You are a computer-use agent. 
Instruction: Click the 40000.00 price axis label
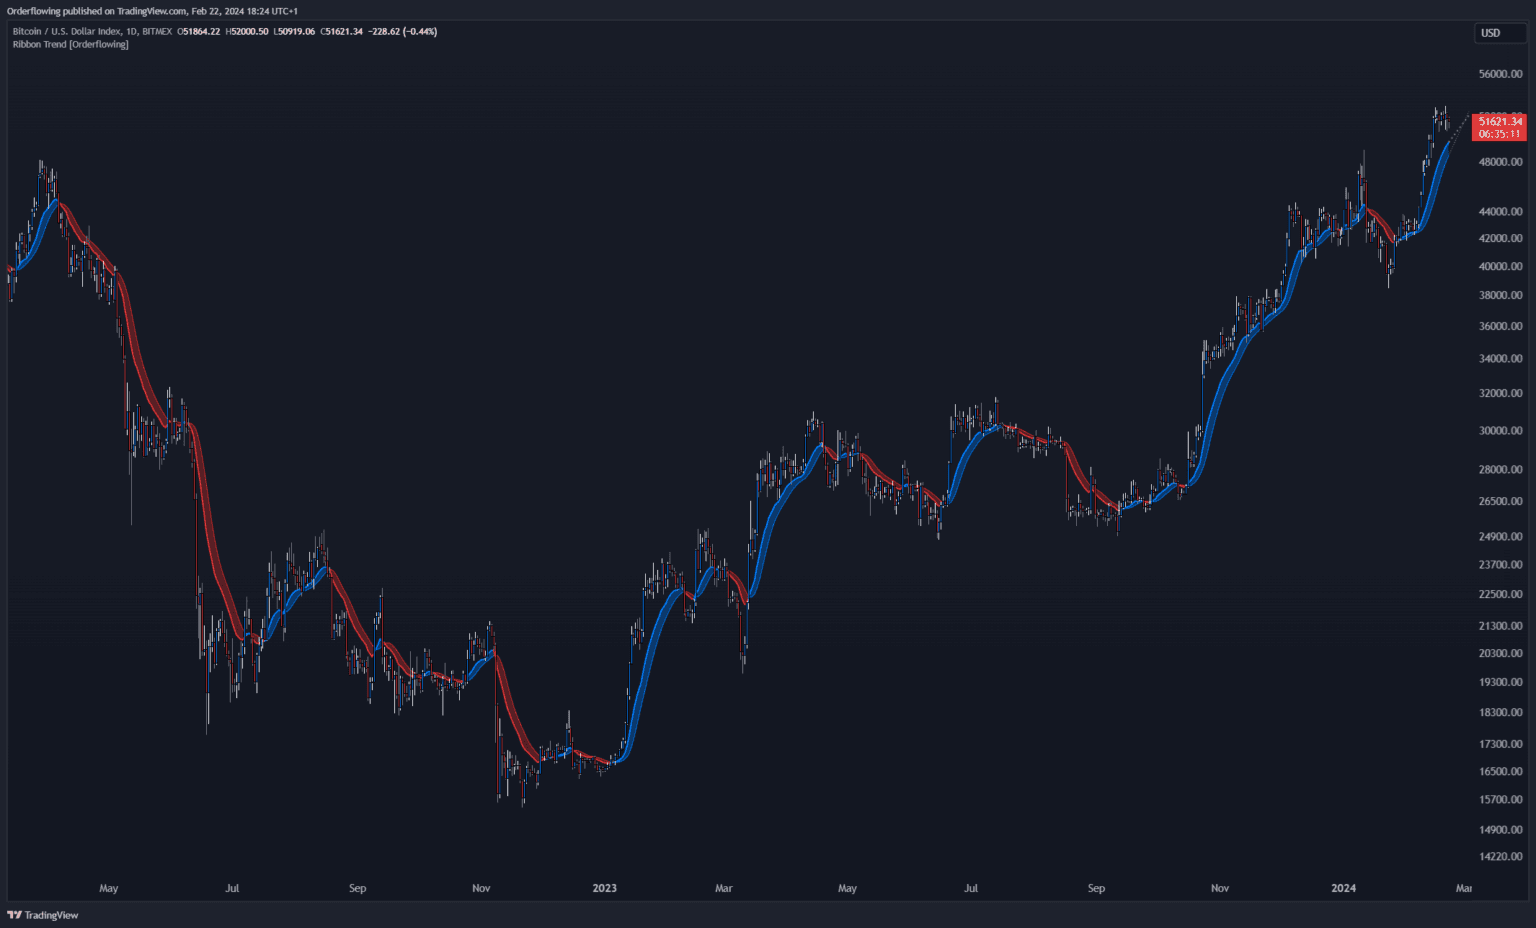pyautogui.click(x=1500, y=266)
